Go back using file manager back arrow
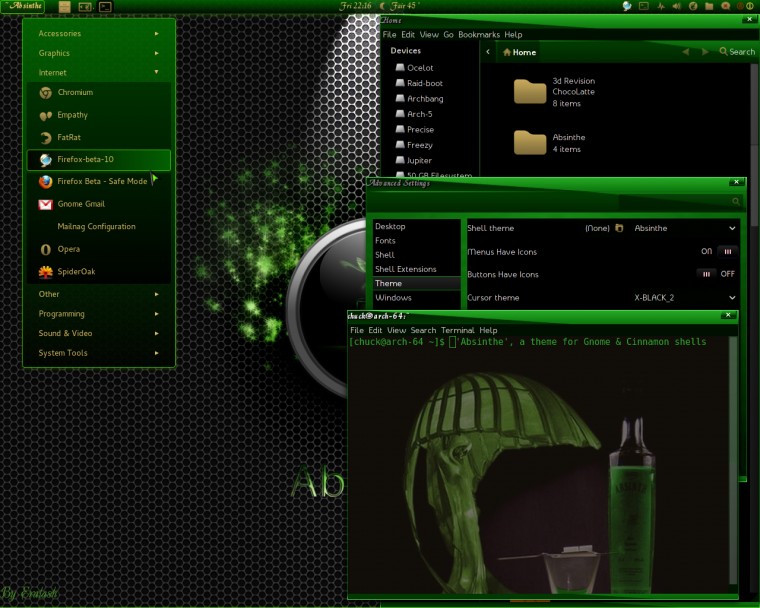Viewport: 760px width, 608px height. click(685, 52)
